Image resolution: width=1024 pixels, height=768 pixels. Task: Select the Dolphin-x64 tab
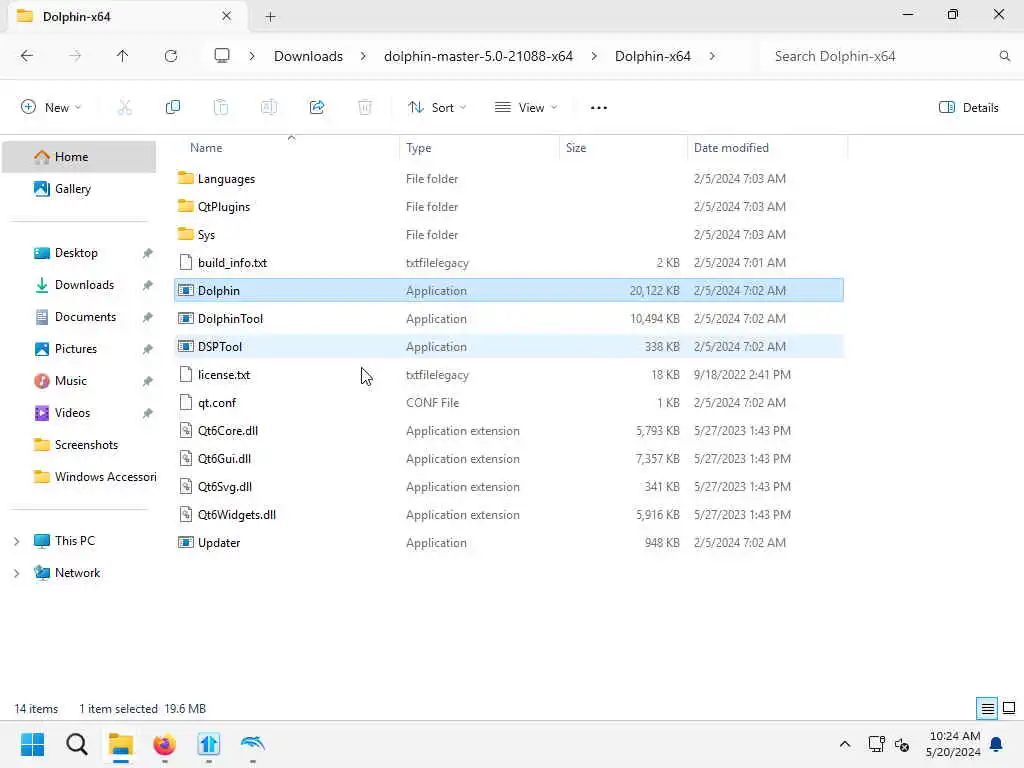[127, 16]
